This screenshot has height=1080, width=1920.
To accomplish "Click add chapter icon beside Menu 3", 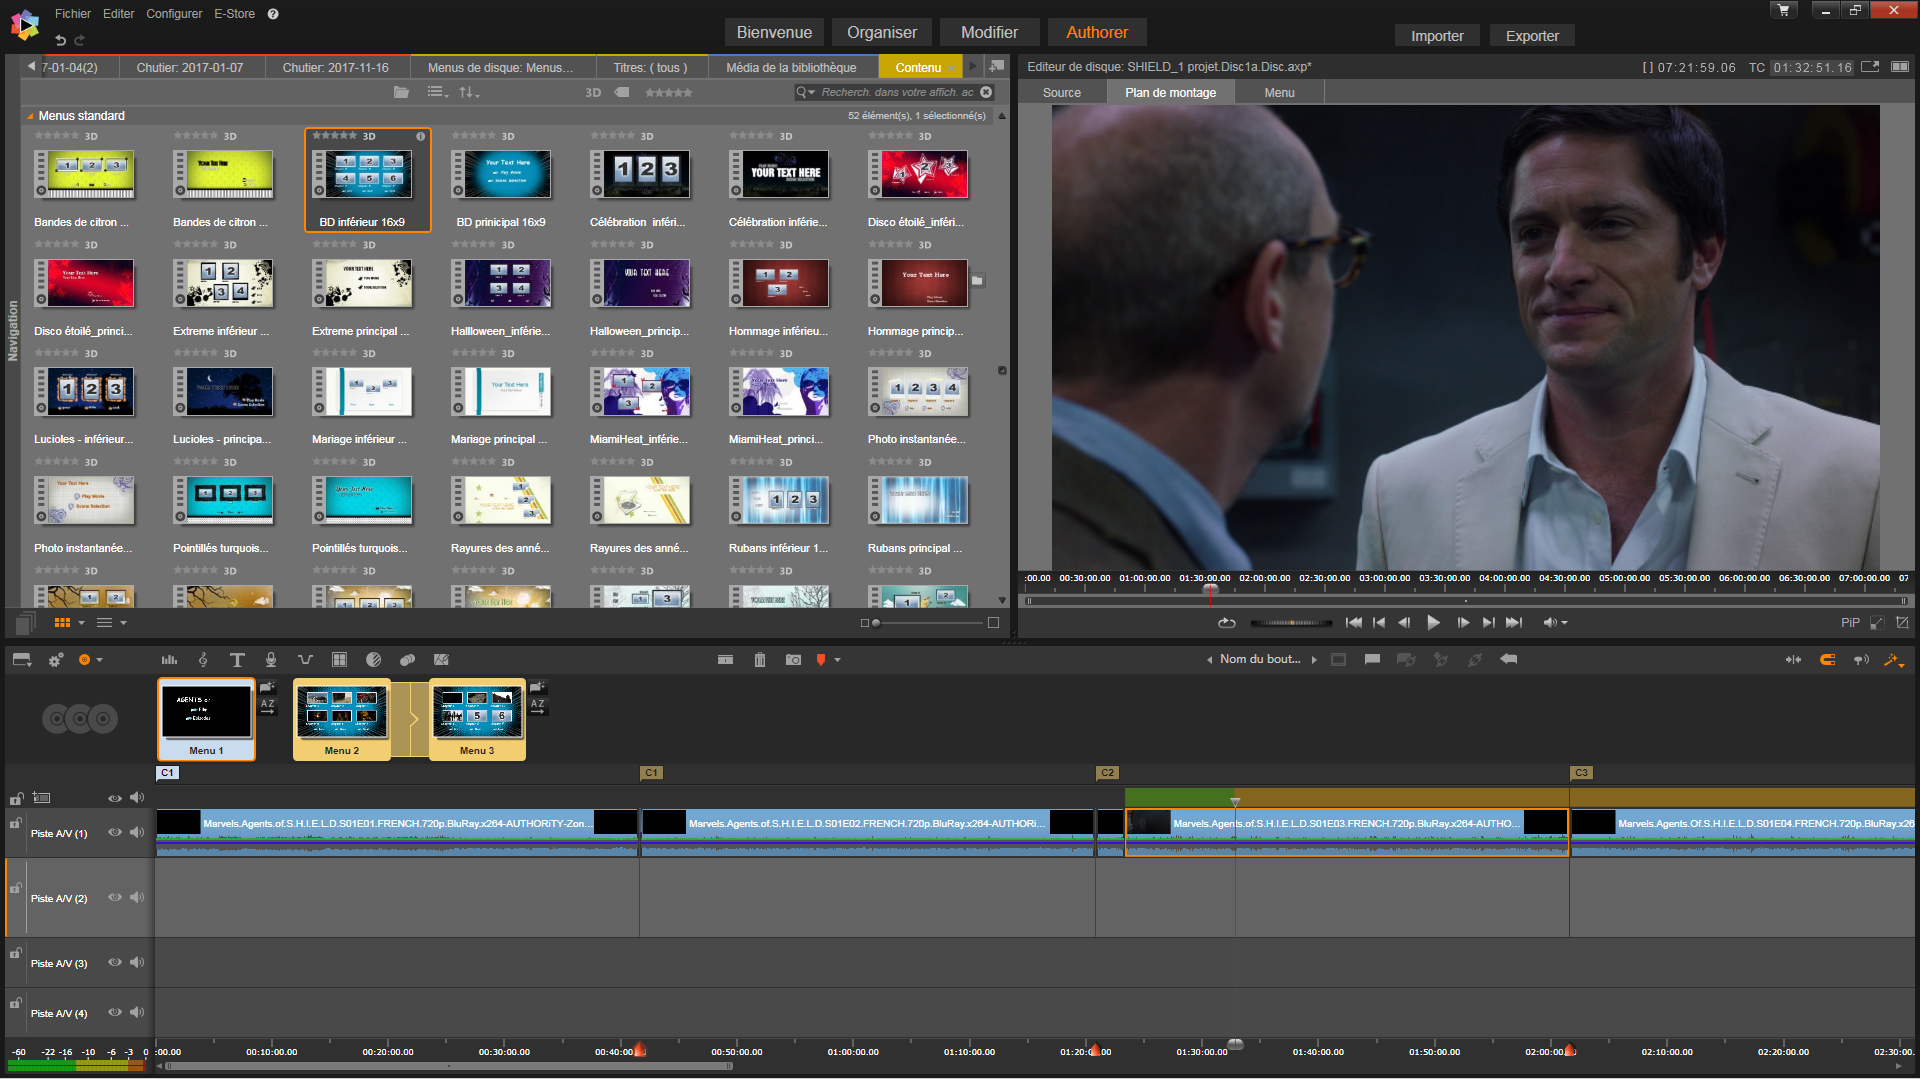I will click(x=537, y=687).
